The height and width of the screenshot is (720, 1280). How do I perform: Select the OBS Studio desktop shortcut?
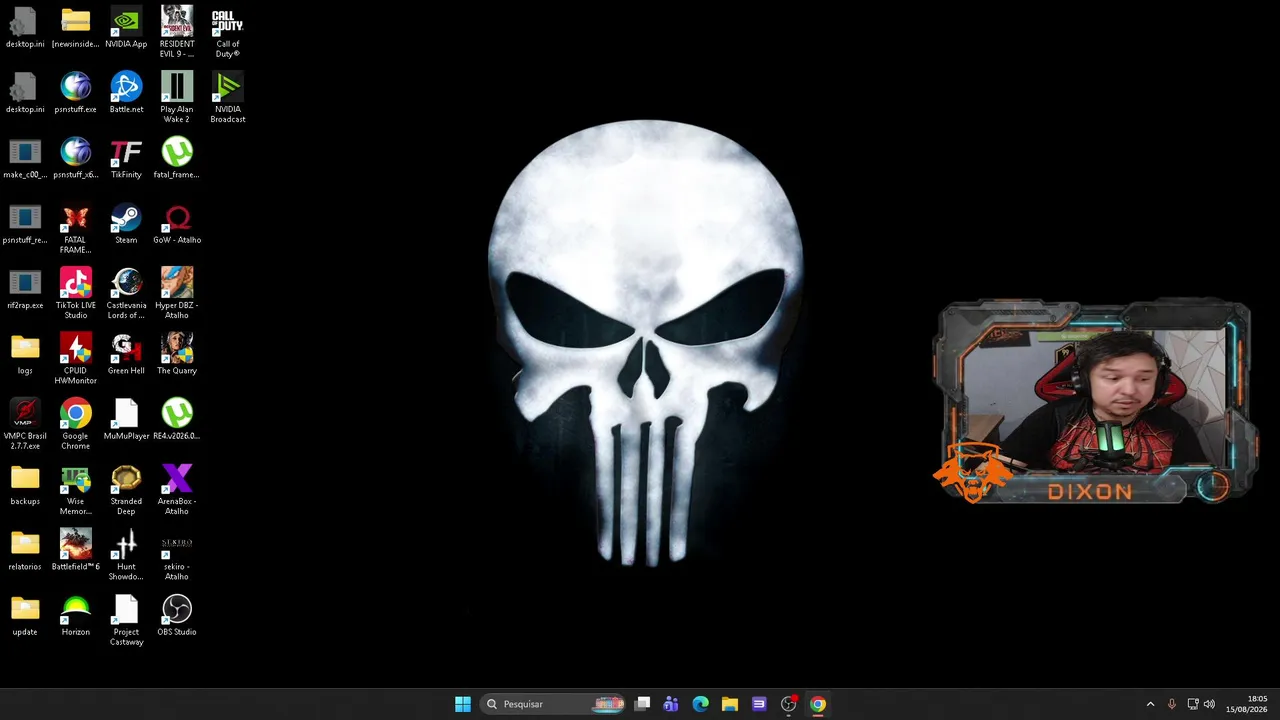(177, 616)
